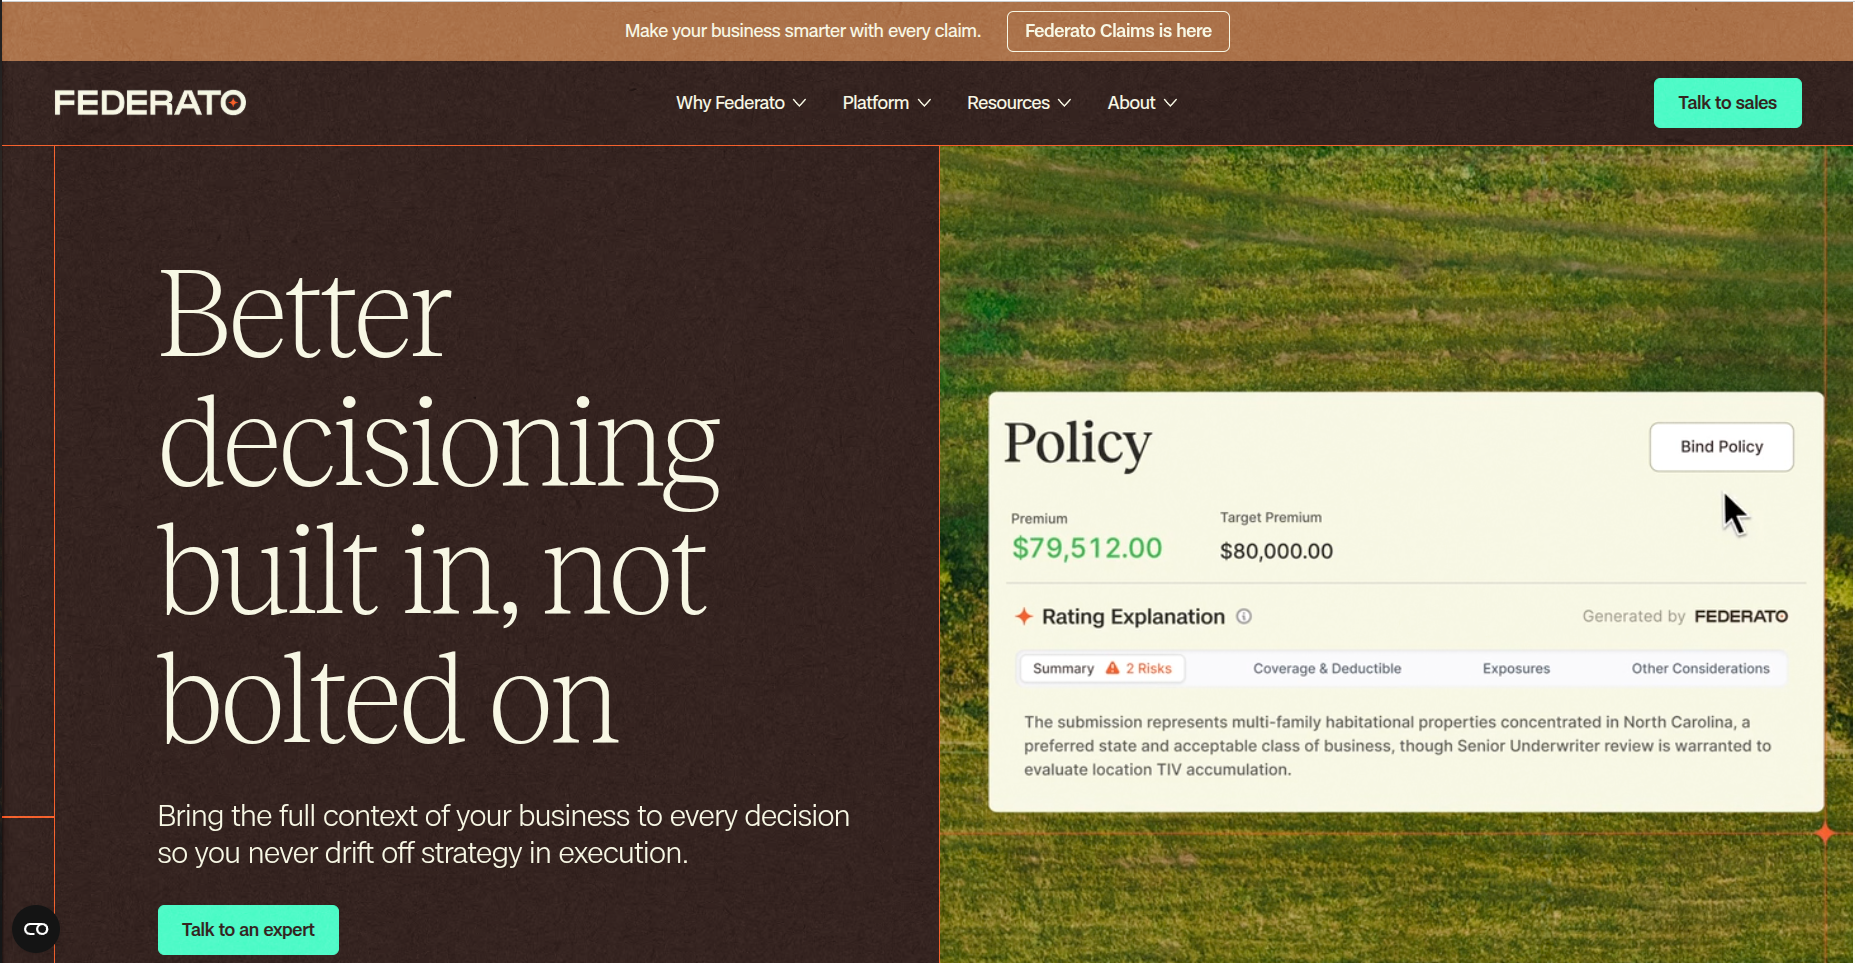Click the info icon beside Rating Explanation
1855x963 pixels.
pos(1244,616)
